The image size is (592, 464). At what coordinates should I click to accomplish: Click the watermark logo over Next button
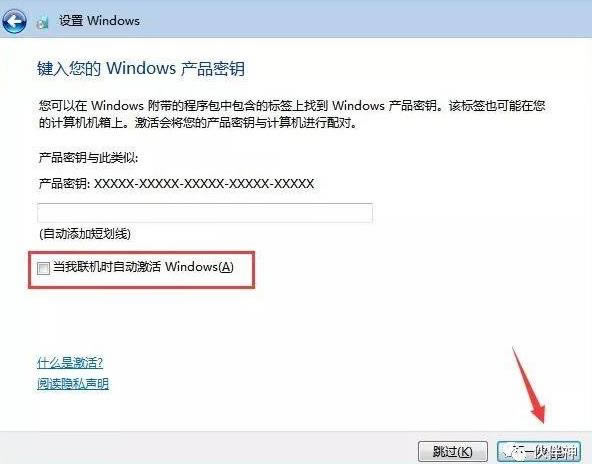(x=516, y=450)
